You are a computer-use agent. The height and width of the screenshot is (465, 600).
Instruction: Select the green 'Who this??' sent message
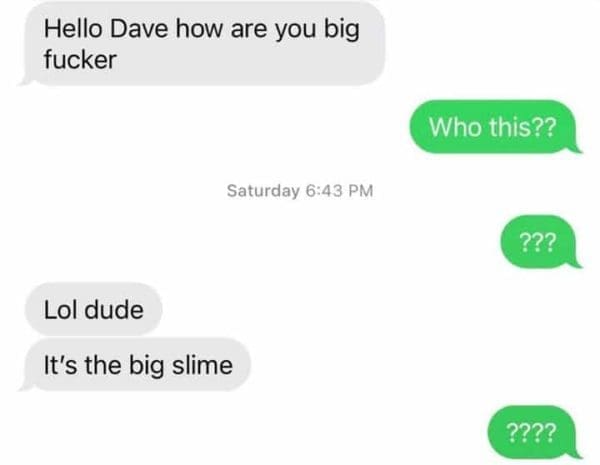click(494, 127)
